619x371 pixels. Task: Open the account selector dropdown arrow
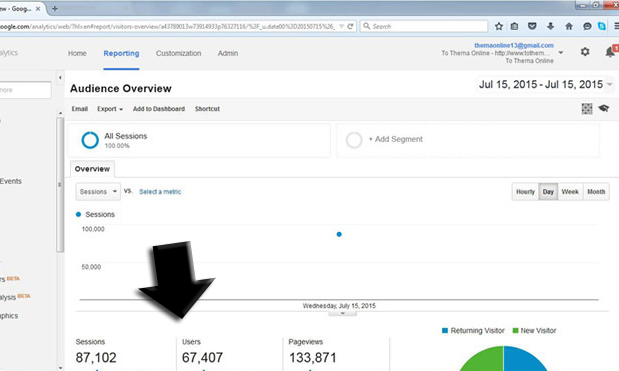click(x=561, y=53)
